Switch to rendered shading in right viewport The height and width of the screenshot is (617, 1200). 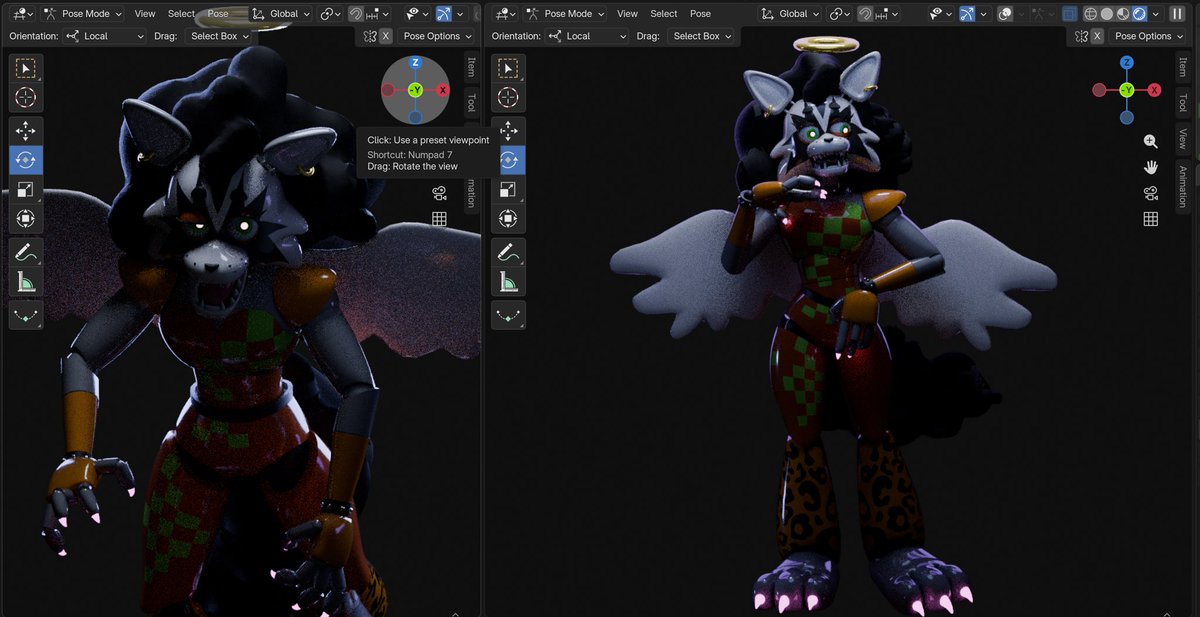(1139, 14)
